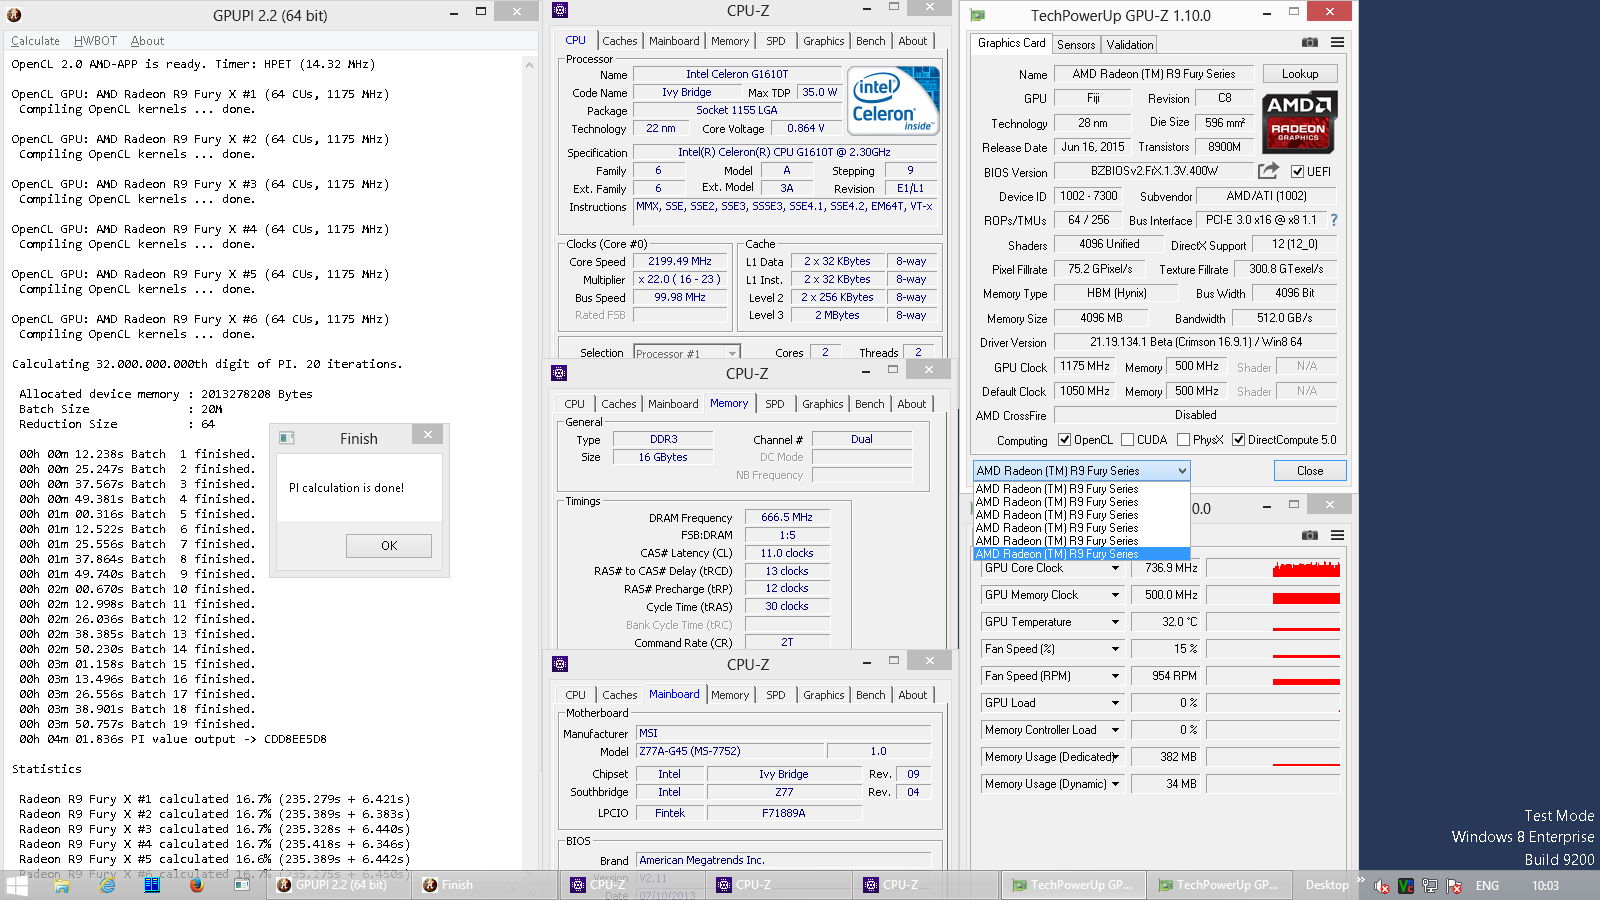1600x900 pixels.
Task: Click the Close button in GPU-Z
Action: [1310, 471]
